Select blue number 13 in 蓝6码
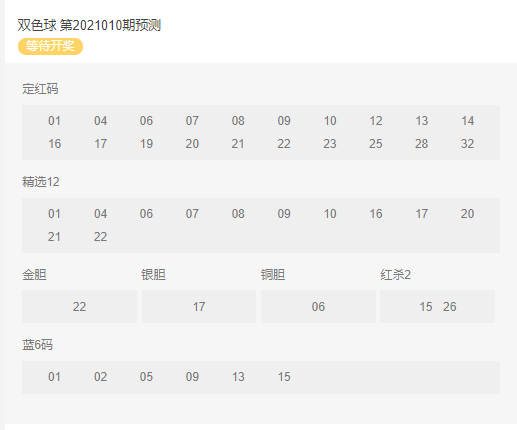The width and height of the screenshot is (517, 430). click(x=238, y=377)
